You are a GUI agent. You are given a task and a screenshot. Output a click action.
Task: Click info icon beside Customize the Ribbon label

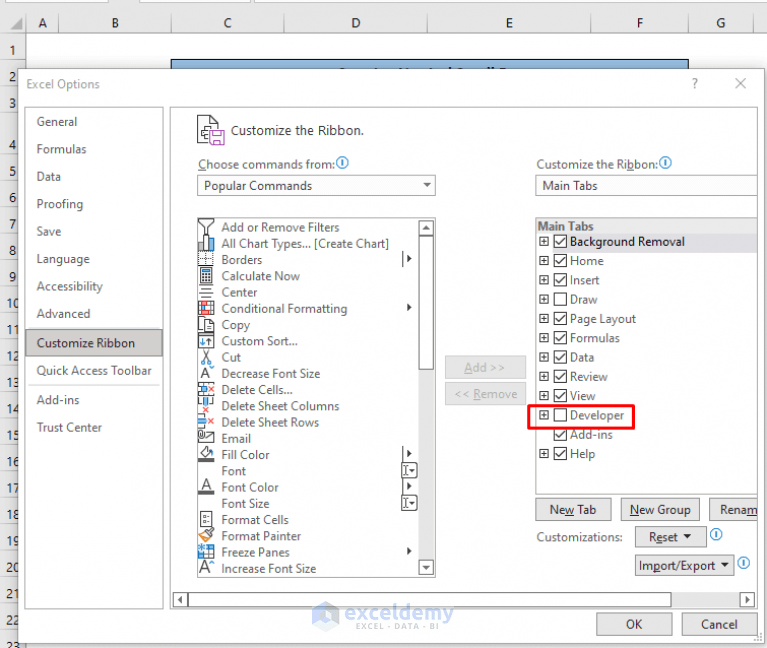(x=665, y=162)
